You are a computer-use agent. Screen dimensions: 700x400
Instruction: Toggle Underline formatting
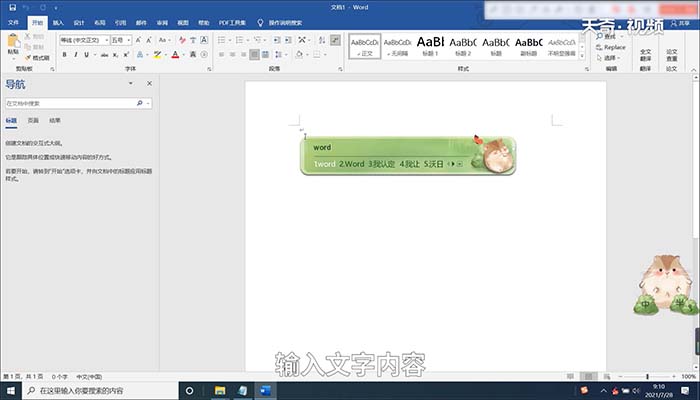86,54
